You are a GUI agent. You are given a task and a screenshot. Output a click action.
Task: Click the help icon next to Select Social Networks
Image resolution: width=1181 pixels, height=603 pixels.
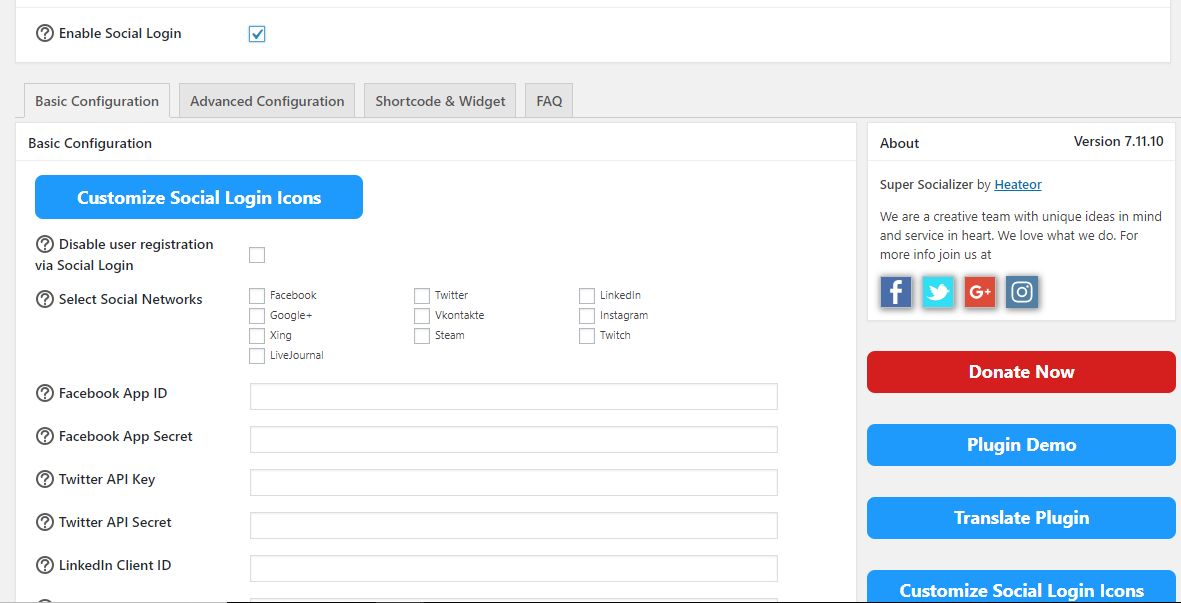[x=44, y=298]
